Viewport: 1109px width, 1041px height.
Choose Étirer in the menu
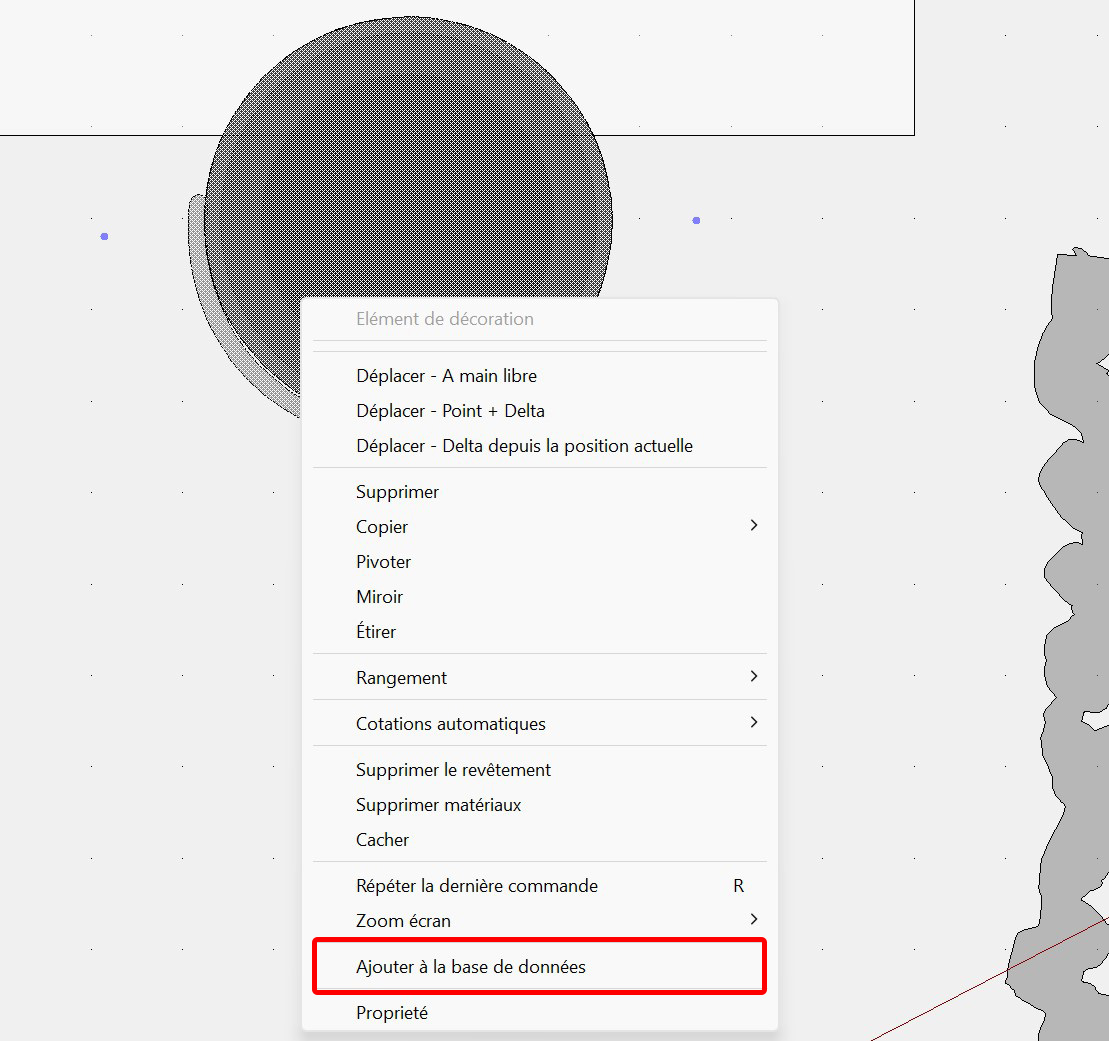pyautogui.click(x=376, y=632)
